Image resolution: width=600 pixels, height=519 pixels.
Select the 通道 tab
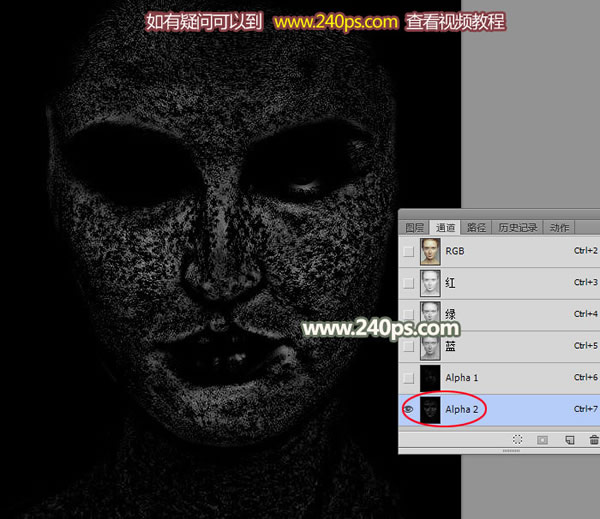(445, 228)
